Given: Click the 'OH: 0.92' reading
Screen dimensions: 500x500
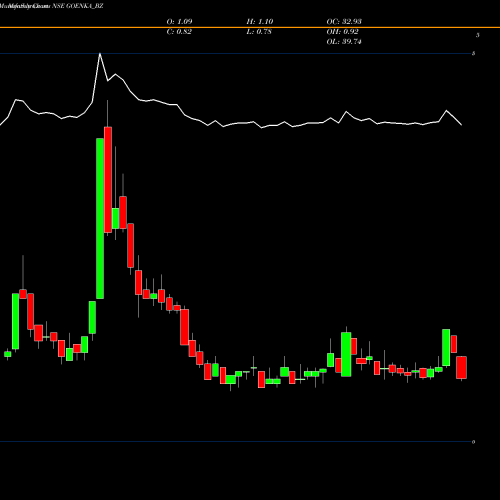Looking at the screenshot, I should point(342,32).
